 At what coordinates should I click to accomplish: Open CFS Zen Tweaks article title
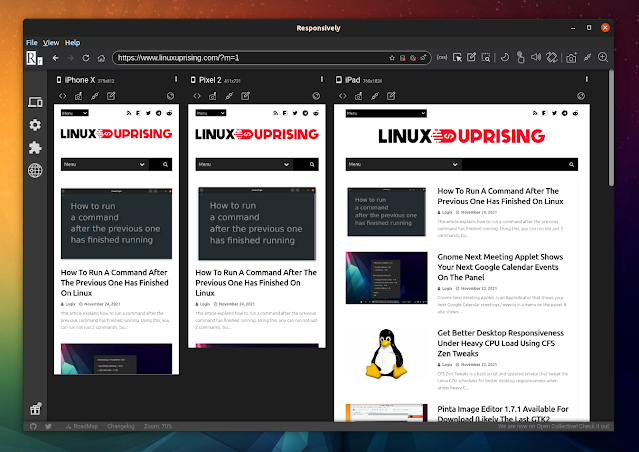point(500,343)
